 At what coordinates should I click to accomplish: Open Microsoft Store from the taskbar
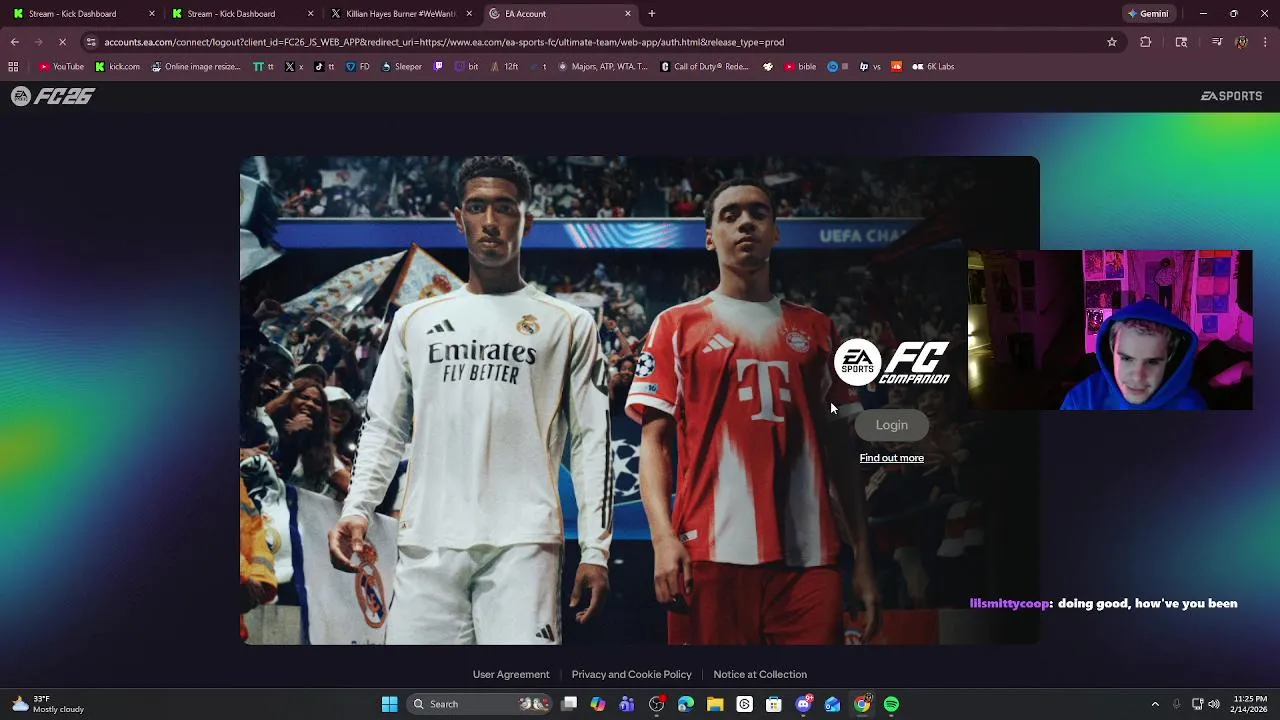(x=773, y=704)
